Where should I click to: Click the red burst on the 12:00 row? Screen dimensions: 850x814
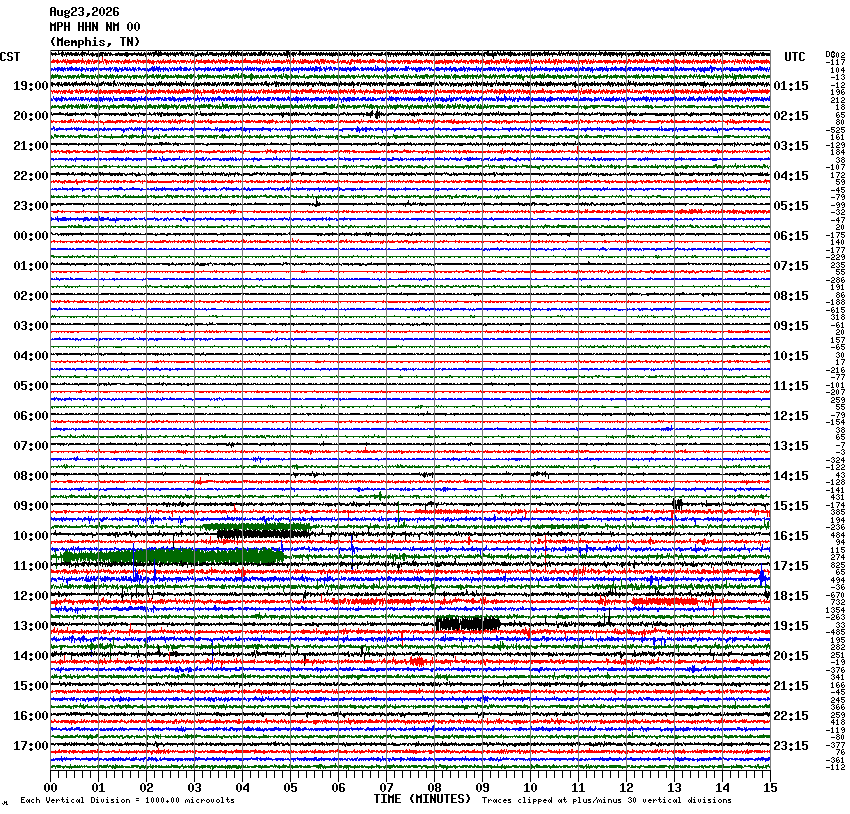(x=665, y=602)
